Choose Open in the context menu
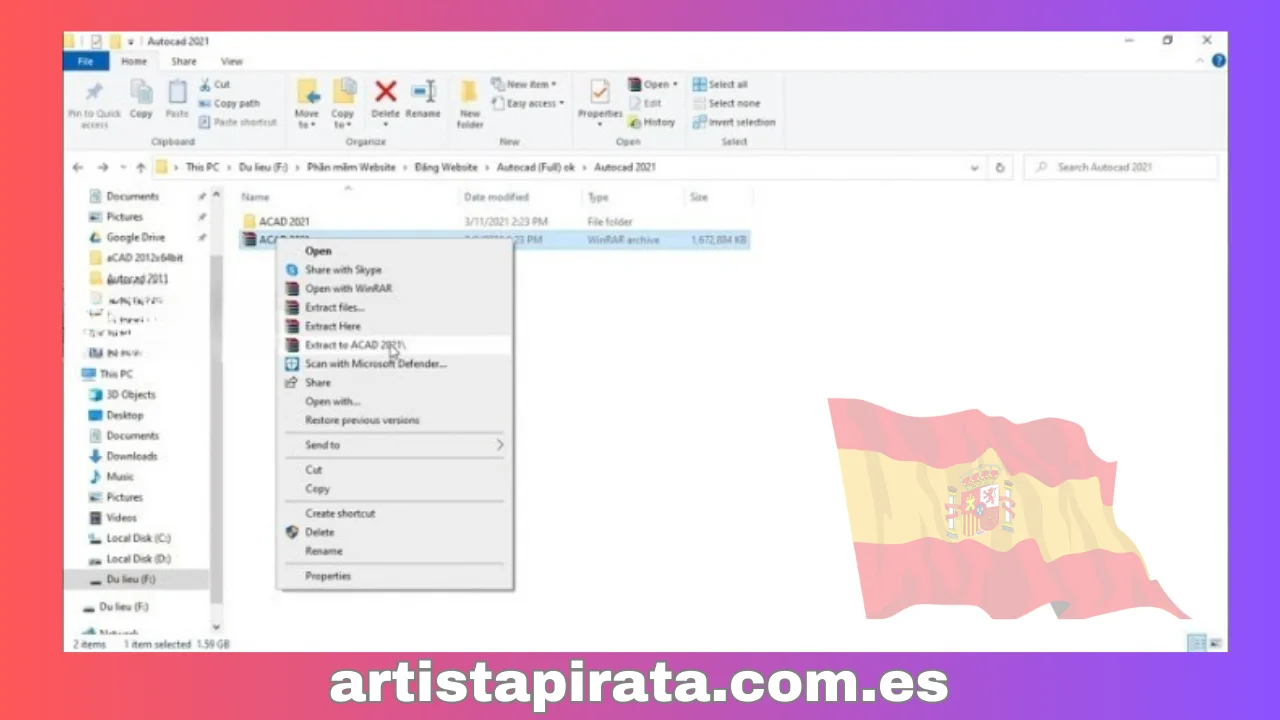 click(394, 251)
